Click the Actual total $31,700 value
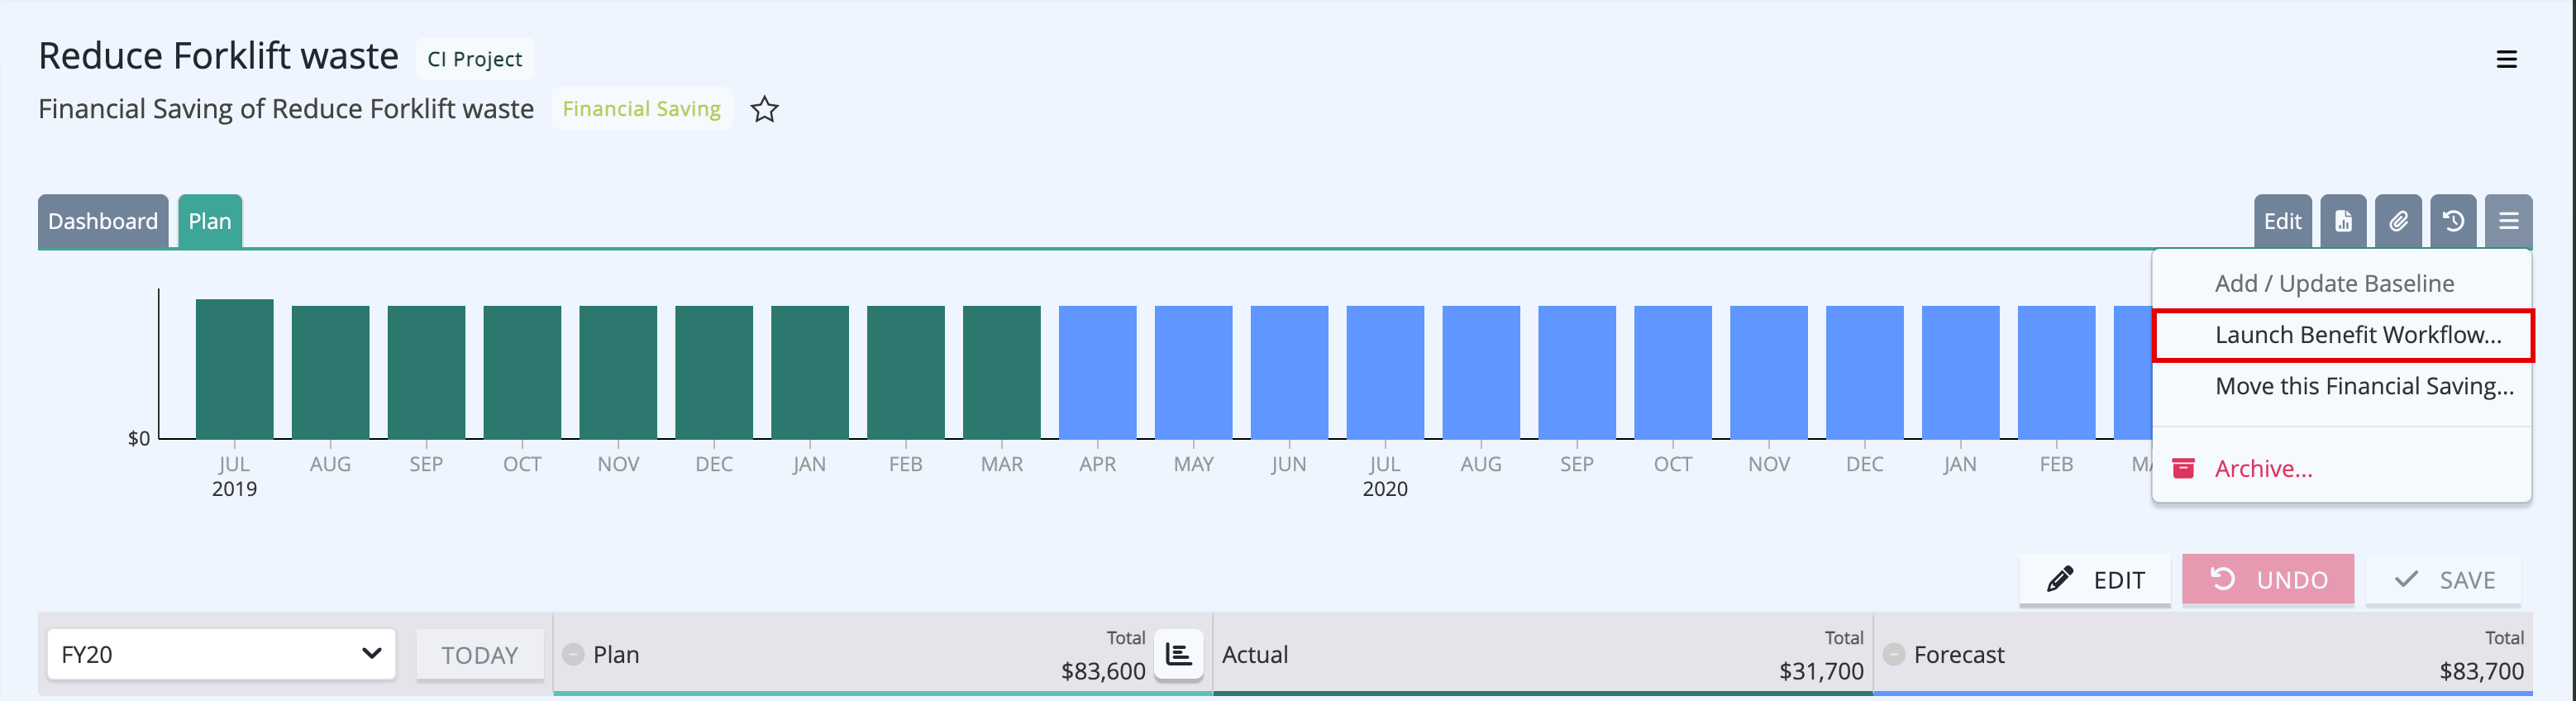Image resolution: width=2576 pixels, height=701 pixels. point(1821,671)
